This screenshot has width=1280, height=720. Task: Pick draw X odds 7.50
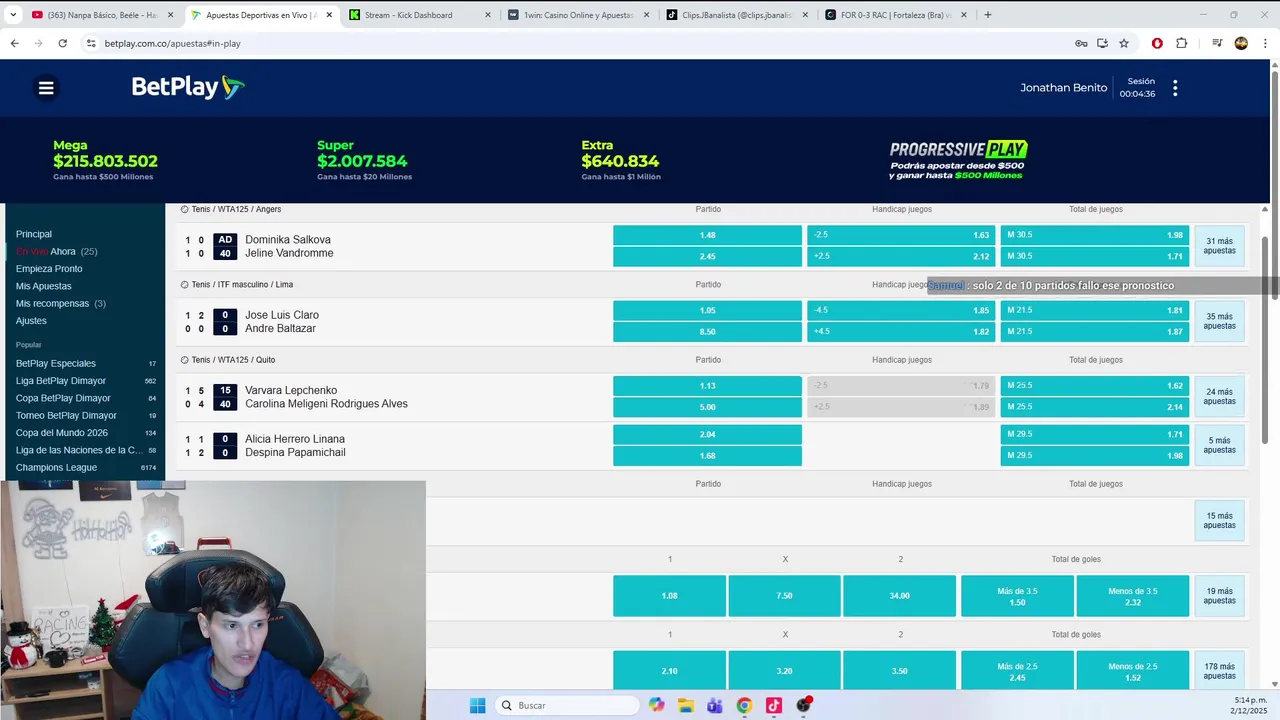(784, 596)
